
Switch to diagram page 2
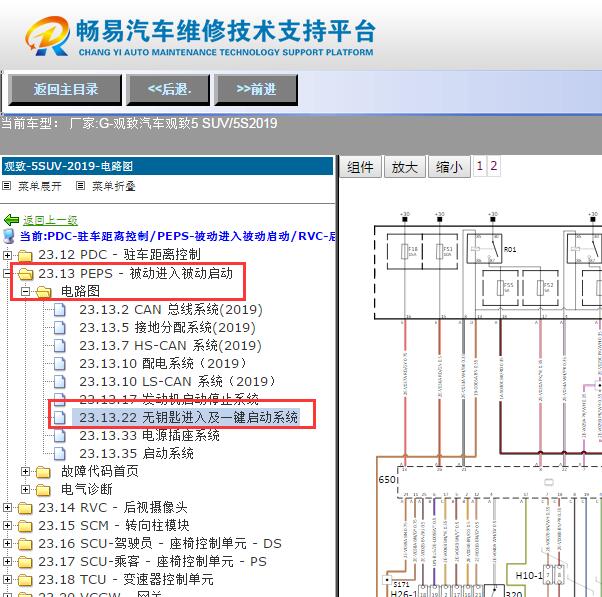[x=494, y=166]
